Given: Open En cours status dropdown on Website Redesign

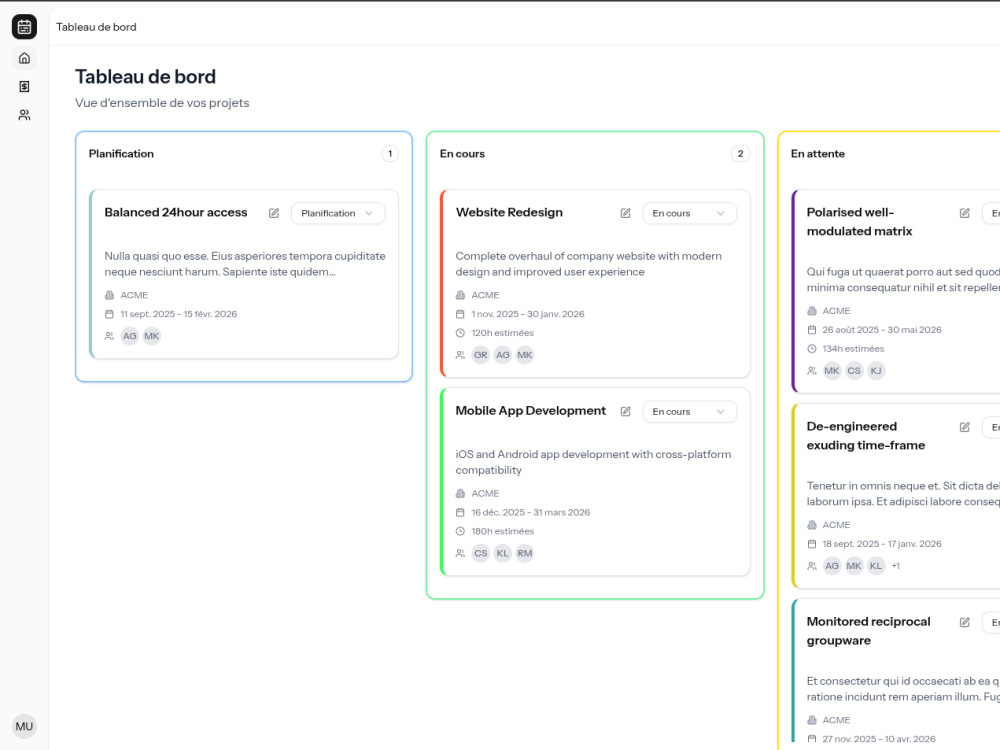Looking at the screenshot, I should pos(689,213).
